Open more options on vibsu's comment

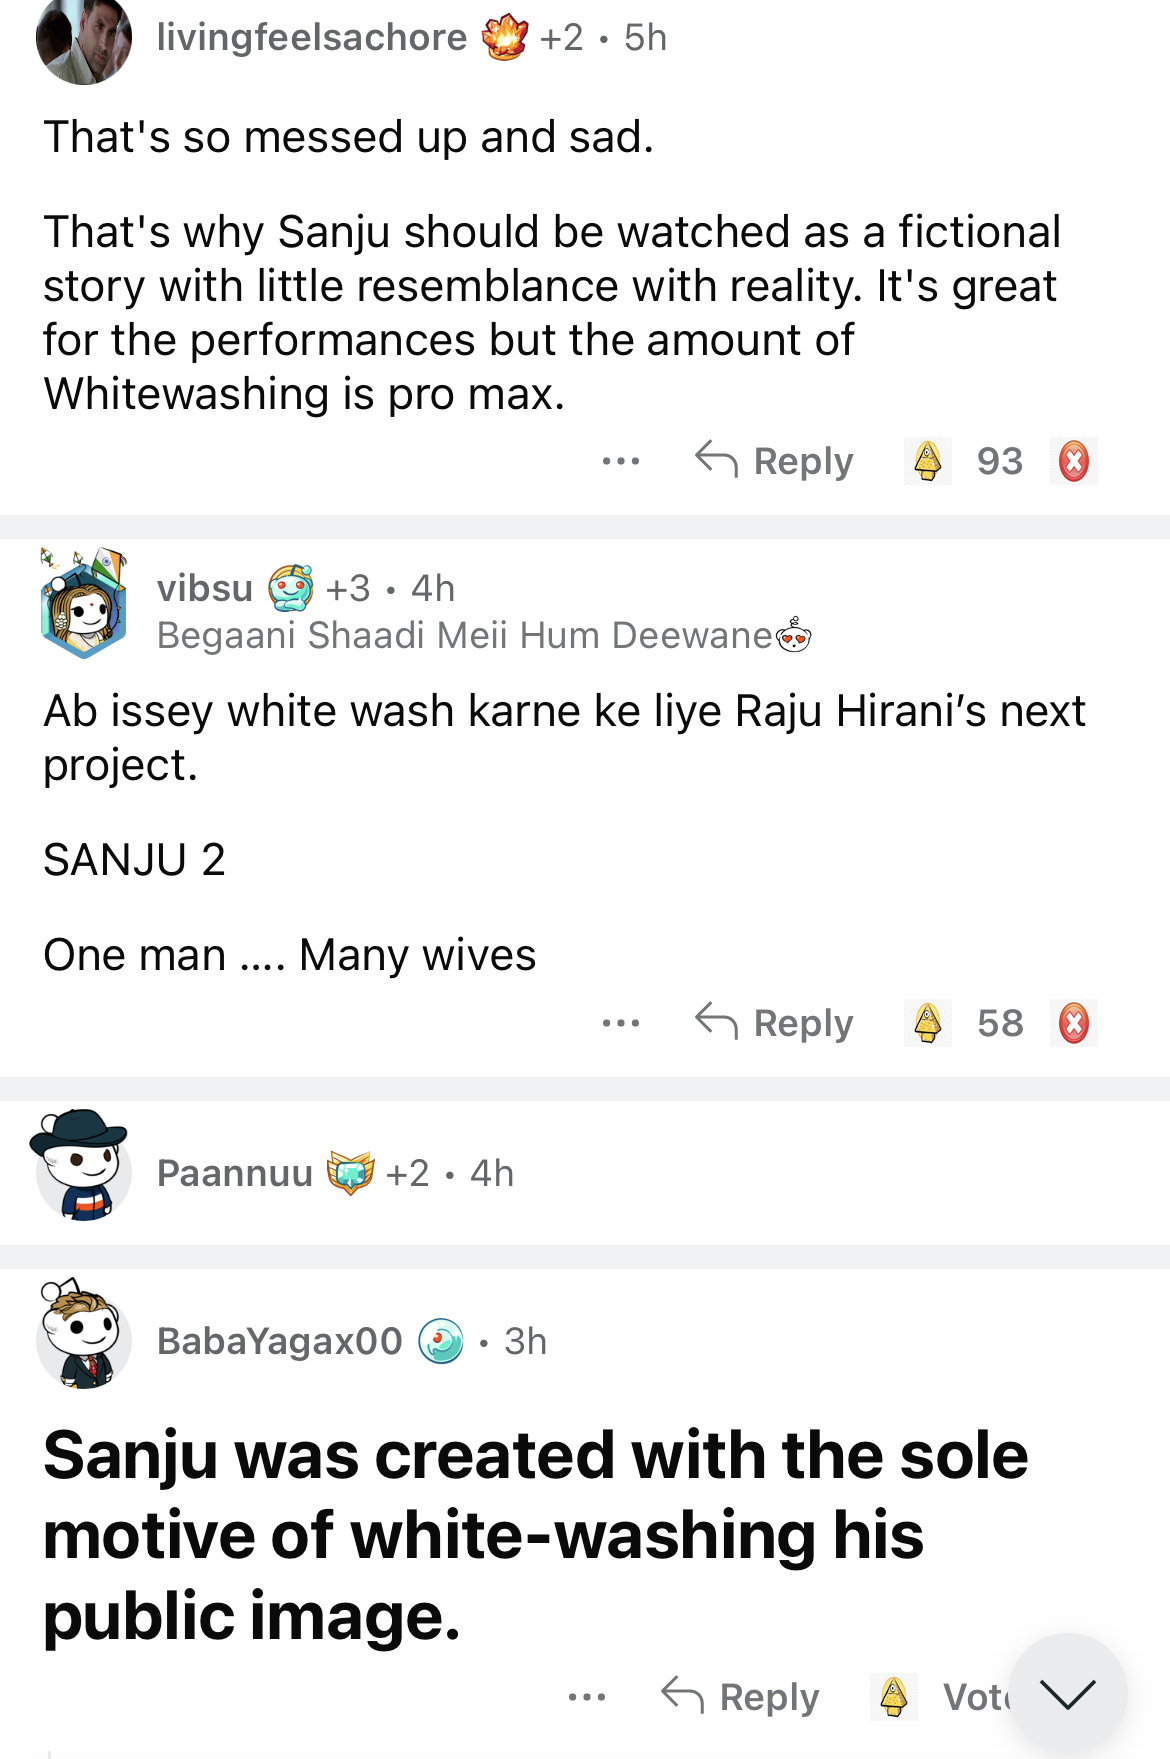(x=621, y=1023)
